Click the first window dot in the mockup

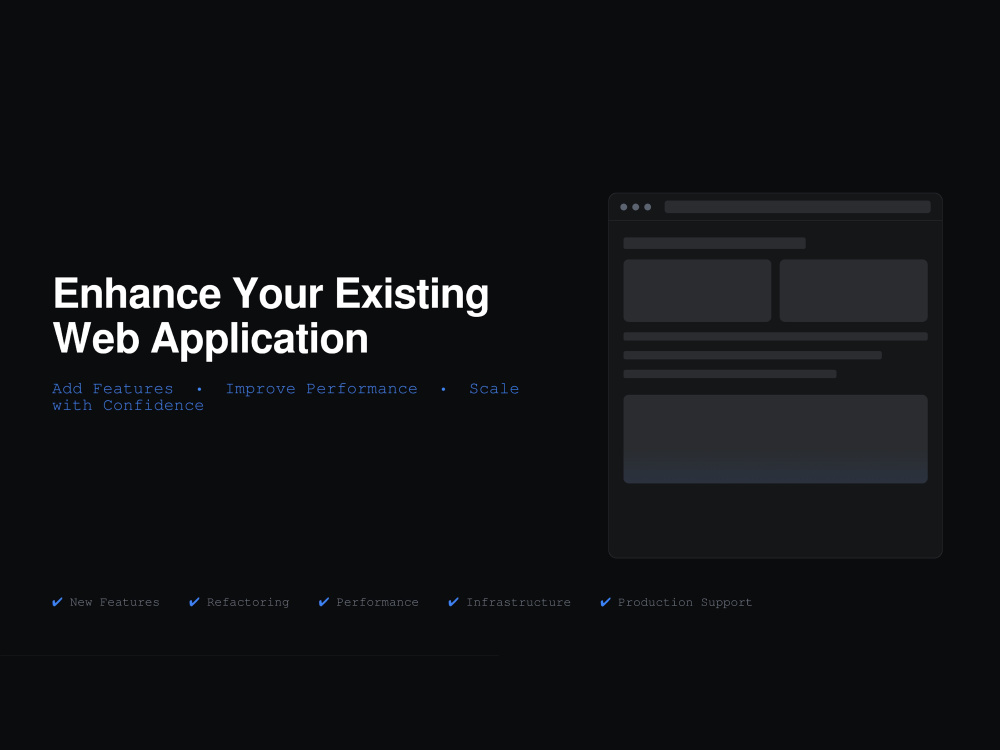tap(624, 207)
